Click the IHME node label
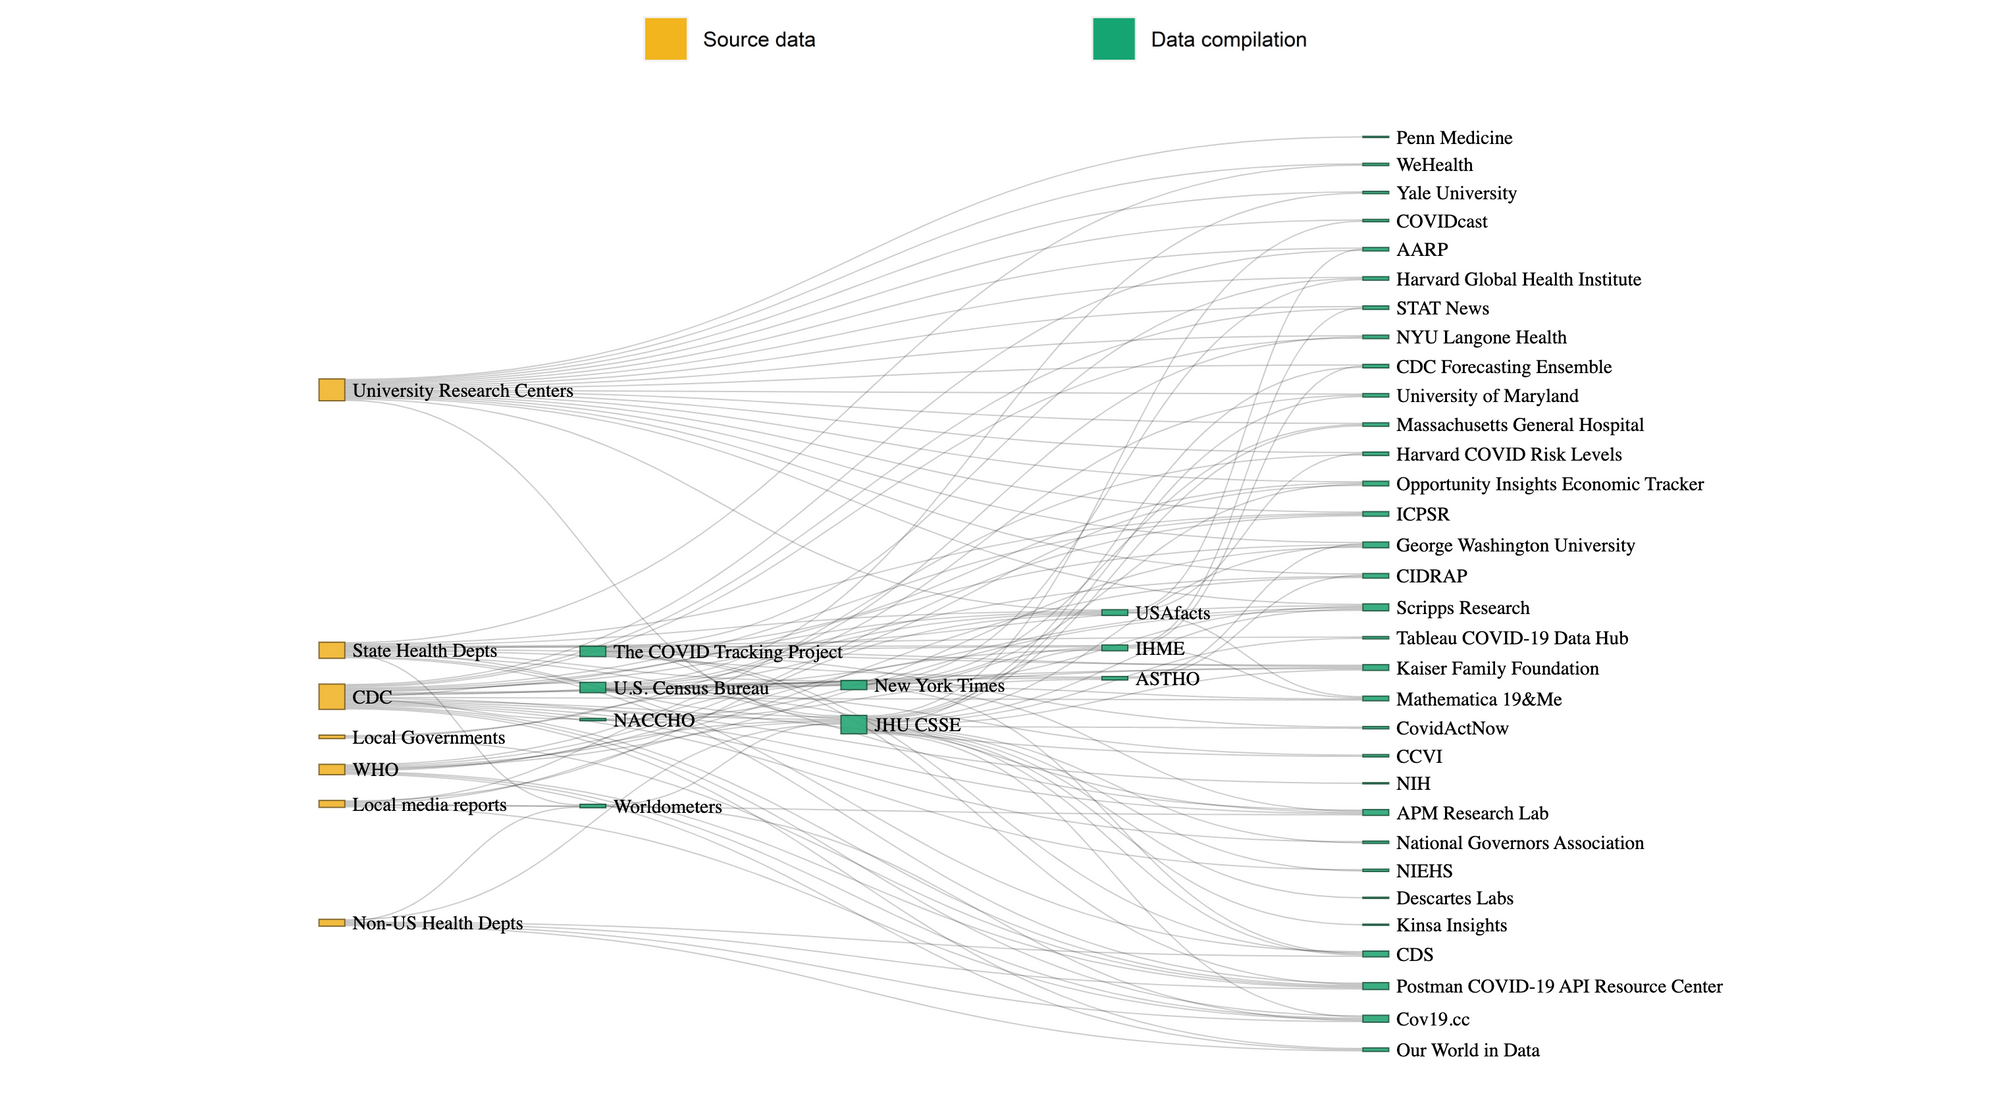Viewport: 2000px width, 1103px height. 1160,648
